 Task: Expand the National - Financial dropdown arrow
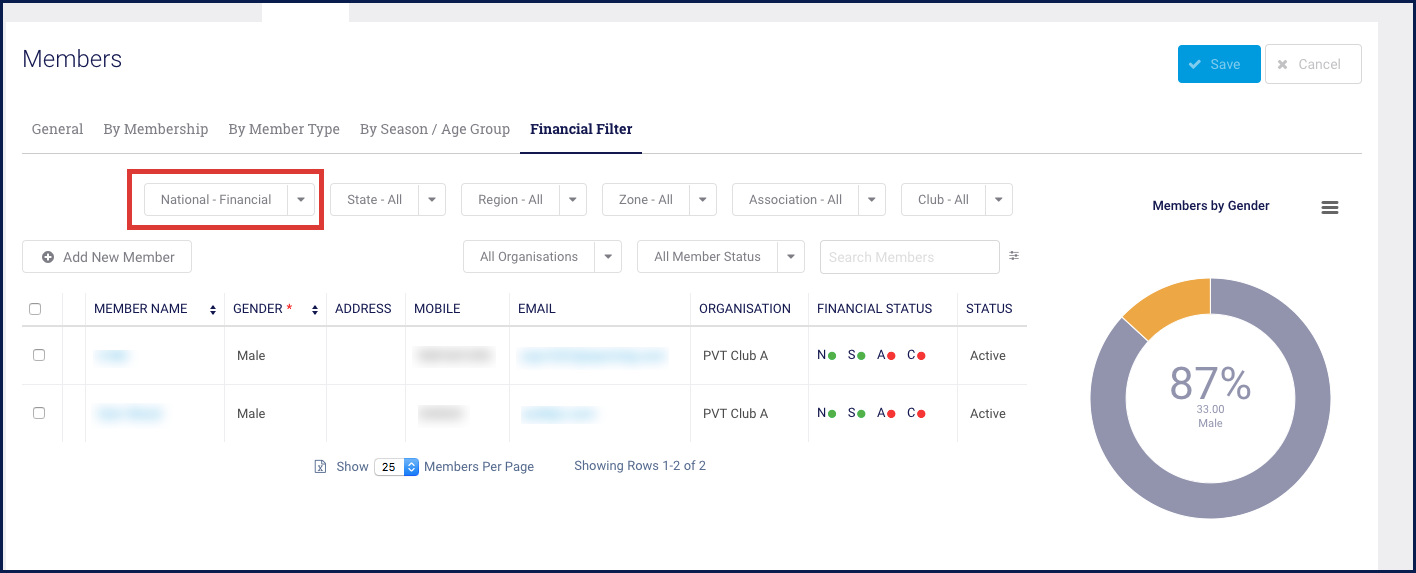click(x=301, y=200)
